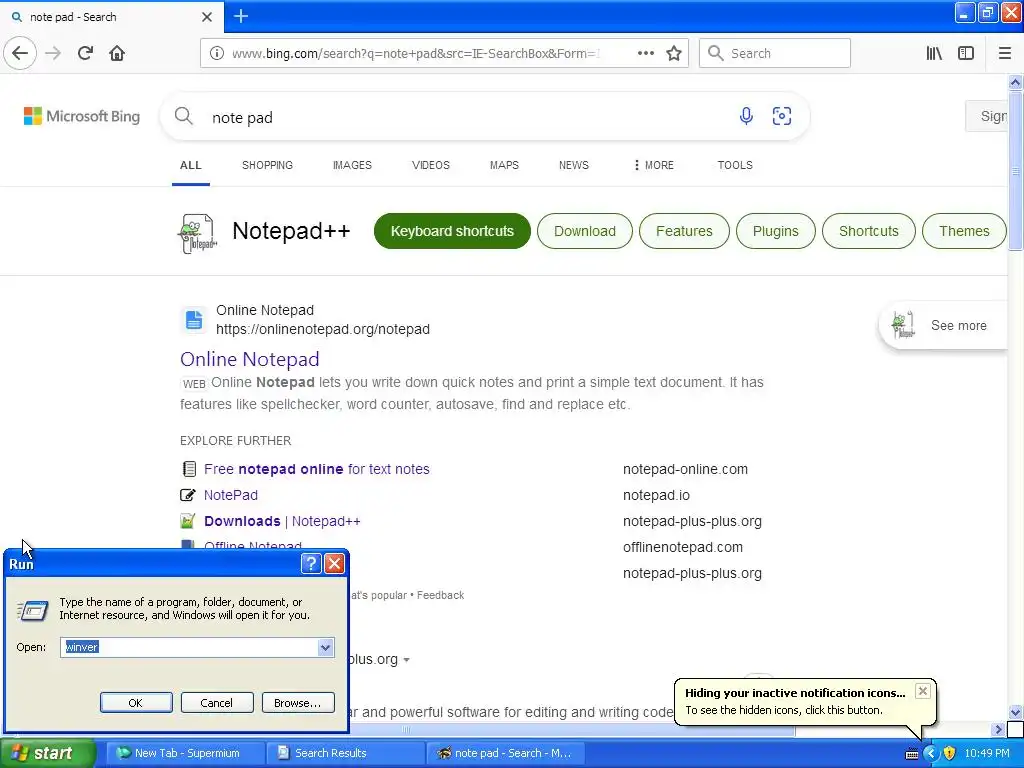Click the Bing voice search microphone
Screen dimensions: 1024x768
click(746, 116)
